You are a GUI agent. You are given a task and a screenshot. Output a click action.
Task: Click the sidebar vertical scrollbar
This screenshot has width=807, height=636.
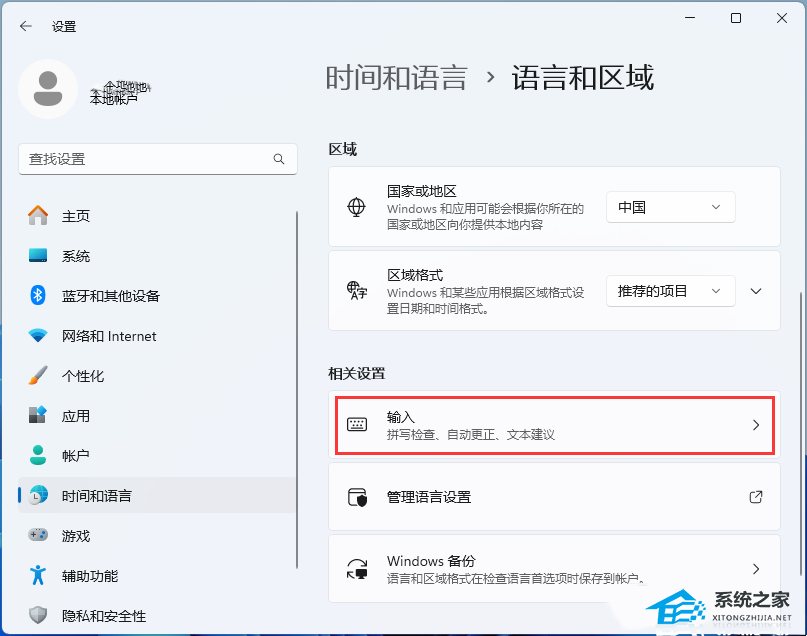(x=297, y=390)
